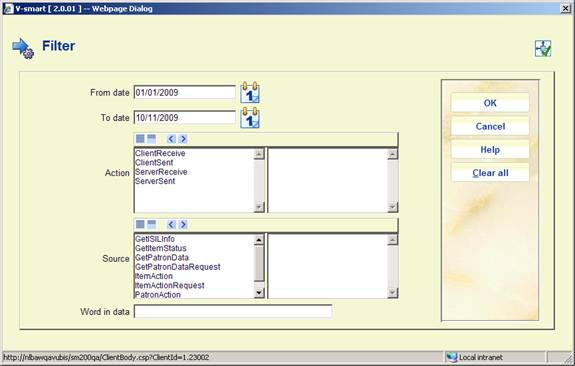The image size is (575, 366).
Task: Click the status bar URL text
Action: [x=106, y=357]
